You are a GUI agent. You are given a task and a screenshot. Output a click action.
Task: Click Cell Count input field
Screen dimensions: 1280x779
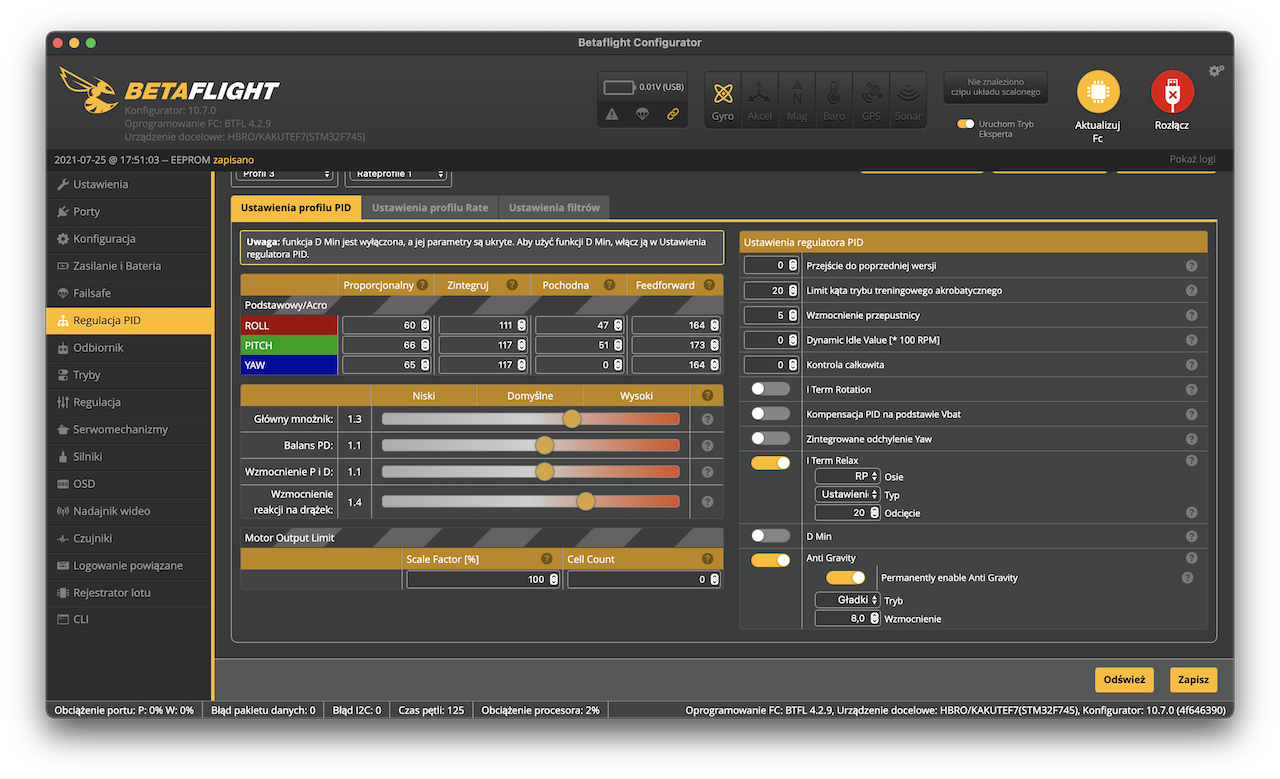pos(644,580)
